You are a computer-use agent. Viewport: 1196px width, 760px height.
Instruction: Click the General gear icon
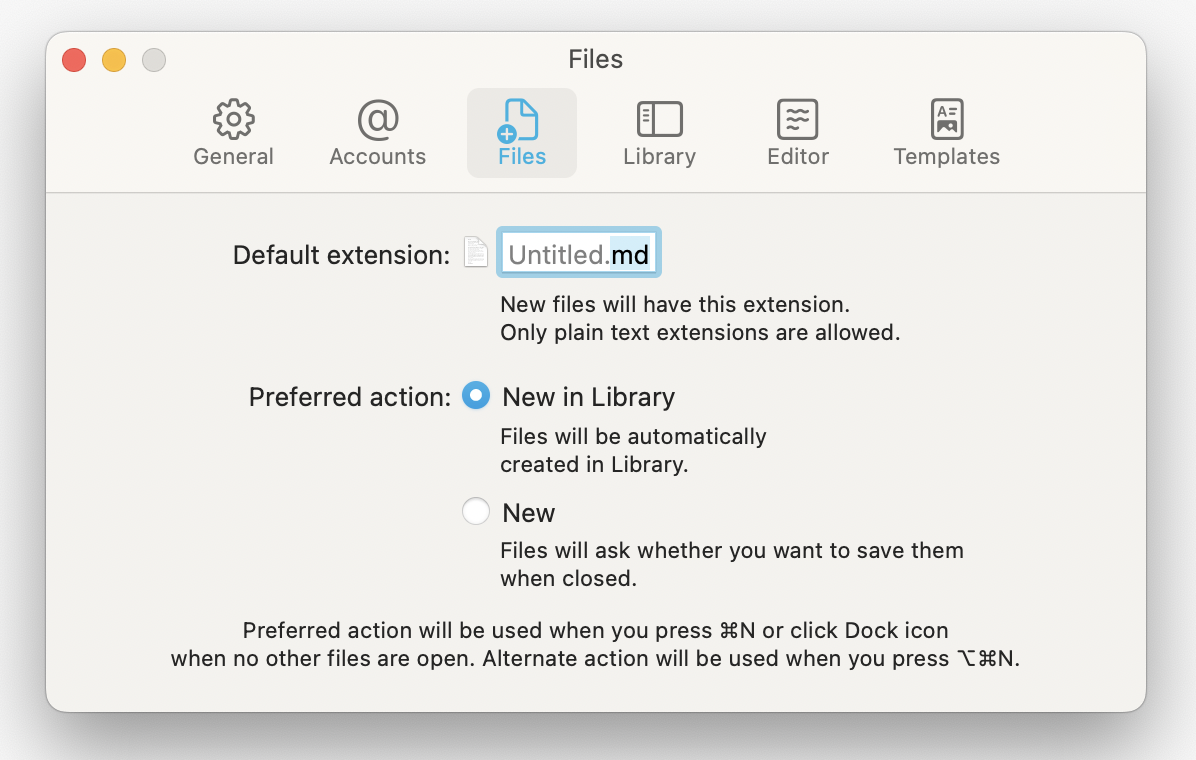(x=234, y=119)
